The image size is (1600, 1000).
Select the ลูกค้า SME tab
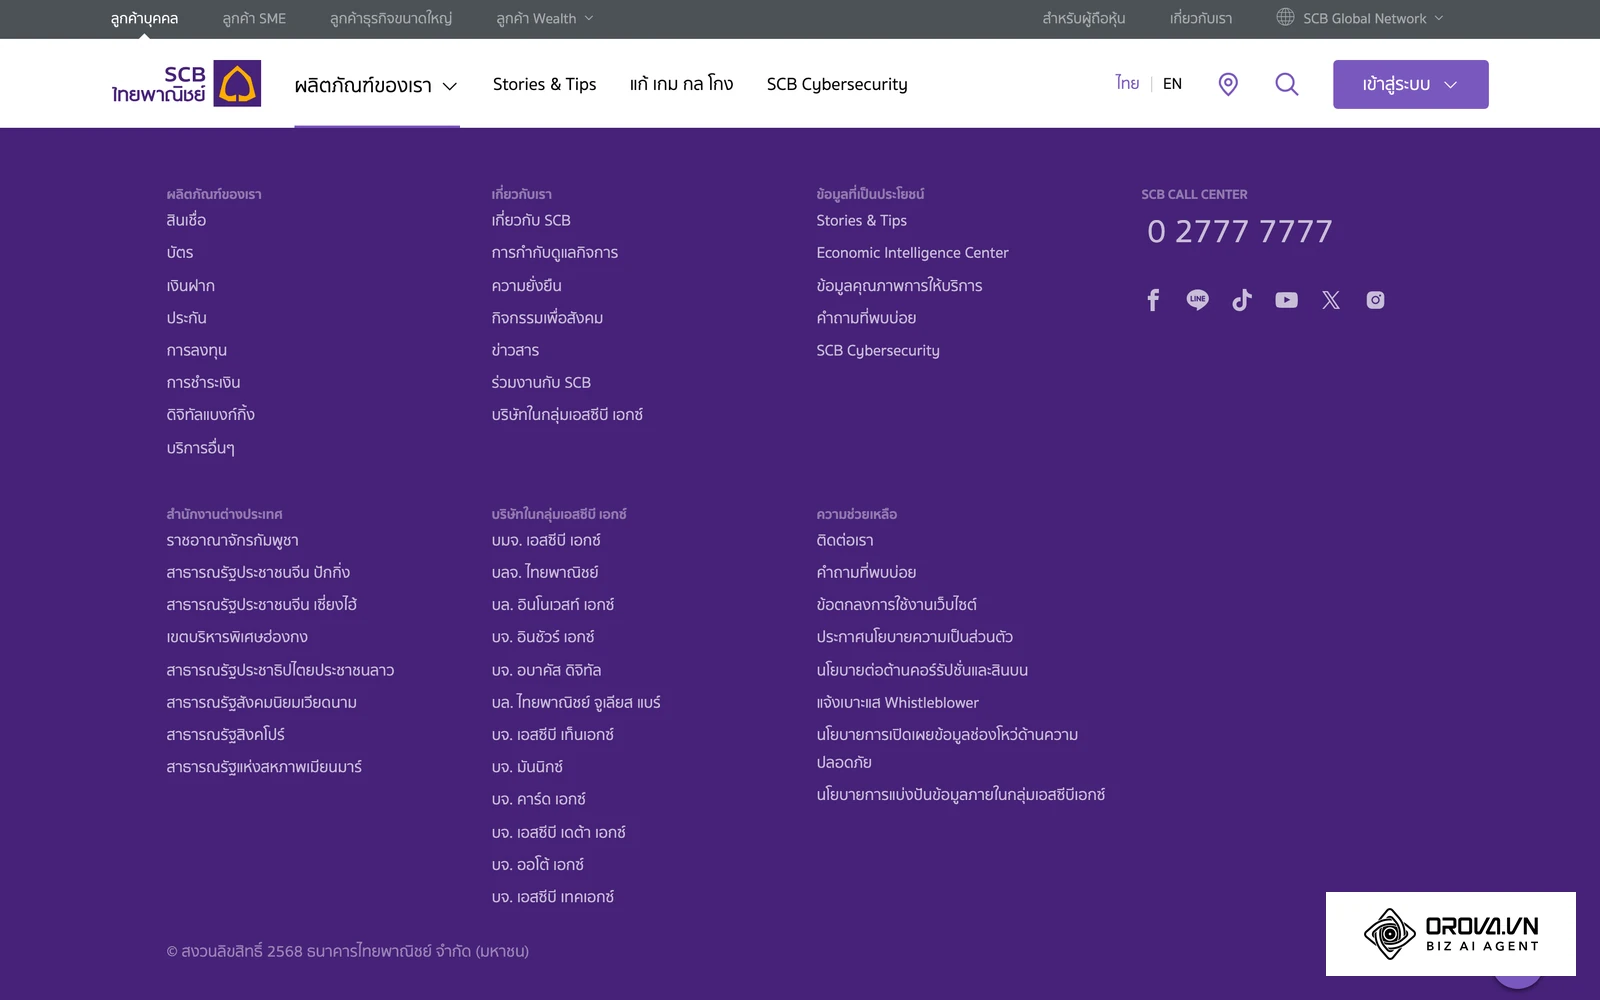(x=254, y=18)
